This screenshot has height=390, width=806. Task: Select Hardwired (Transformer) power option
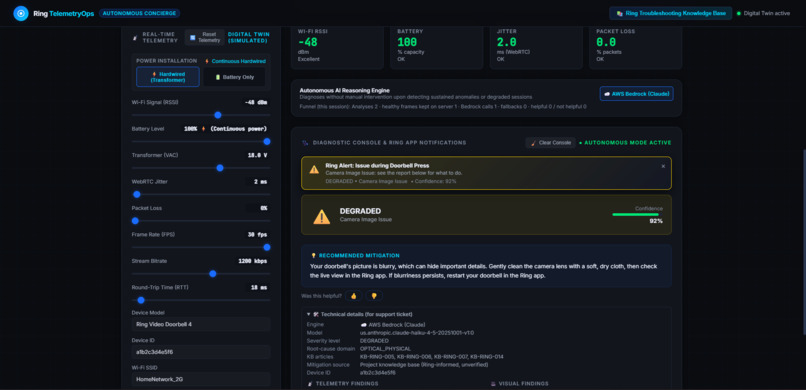click(168, 77)
